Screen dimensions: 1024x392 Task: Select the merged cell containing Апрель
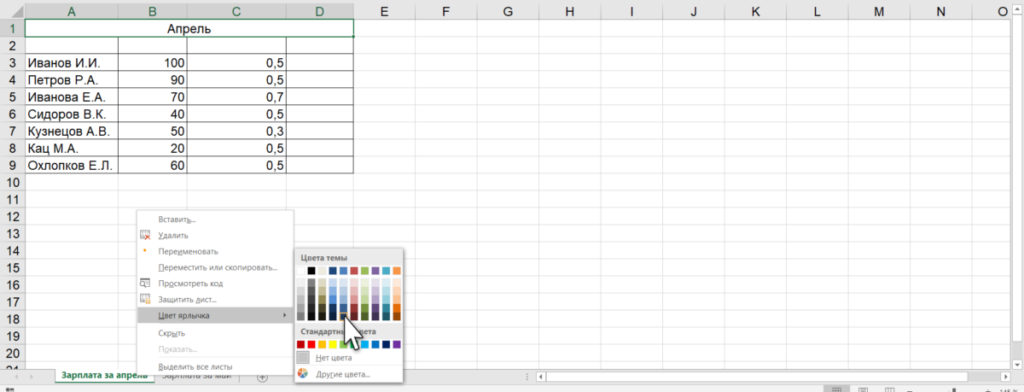[189, 29]
